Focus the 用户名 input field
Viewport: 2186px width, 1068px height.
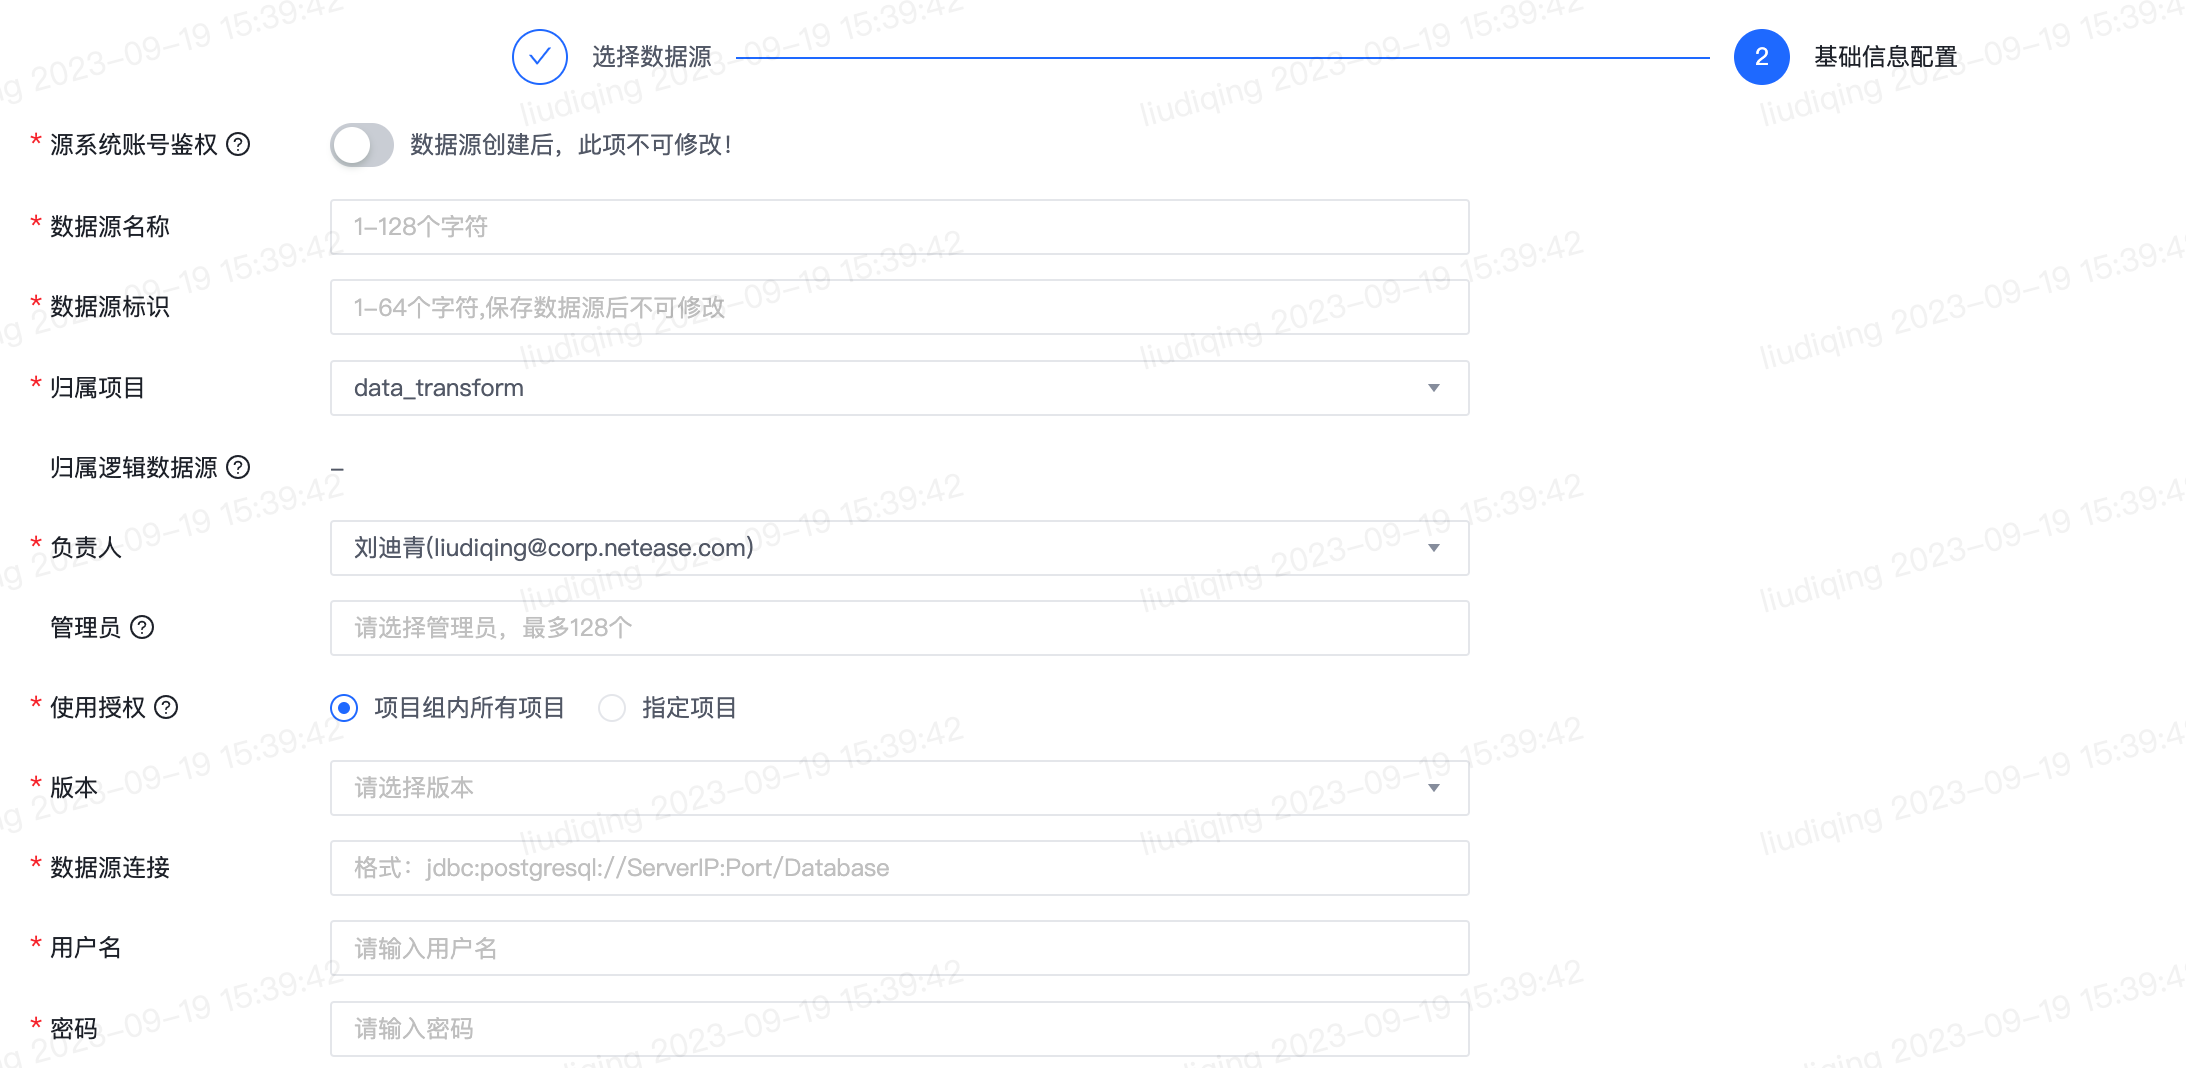[x=900, y=948]
